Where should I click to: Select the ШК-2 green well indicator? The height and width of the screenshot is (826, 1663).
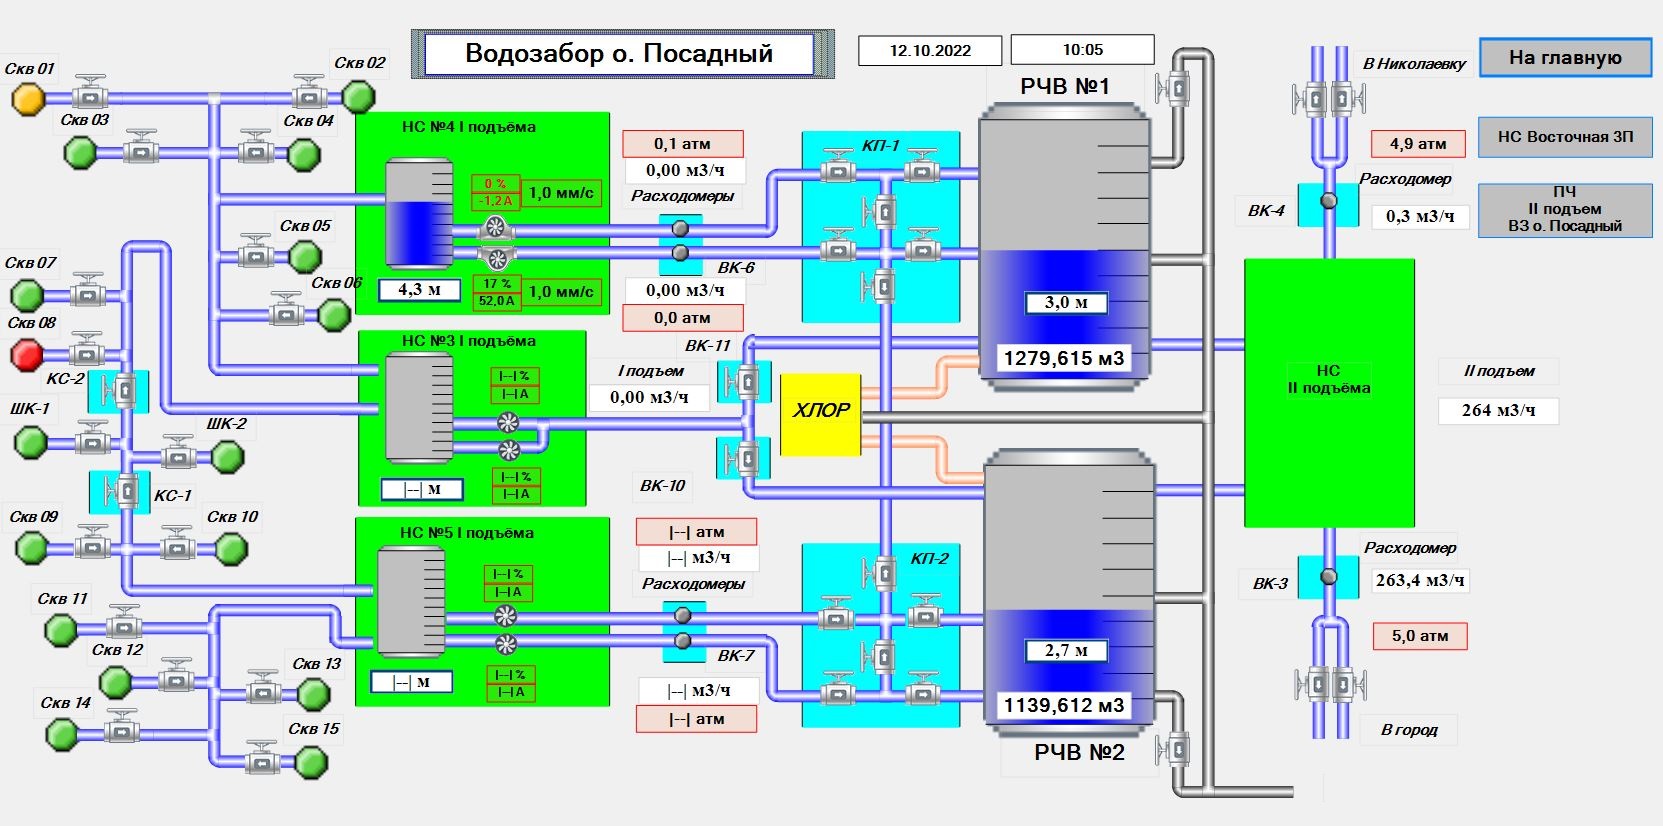(x=228, y=458)
